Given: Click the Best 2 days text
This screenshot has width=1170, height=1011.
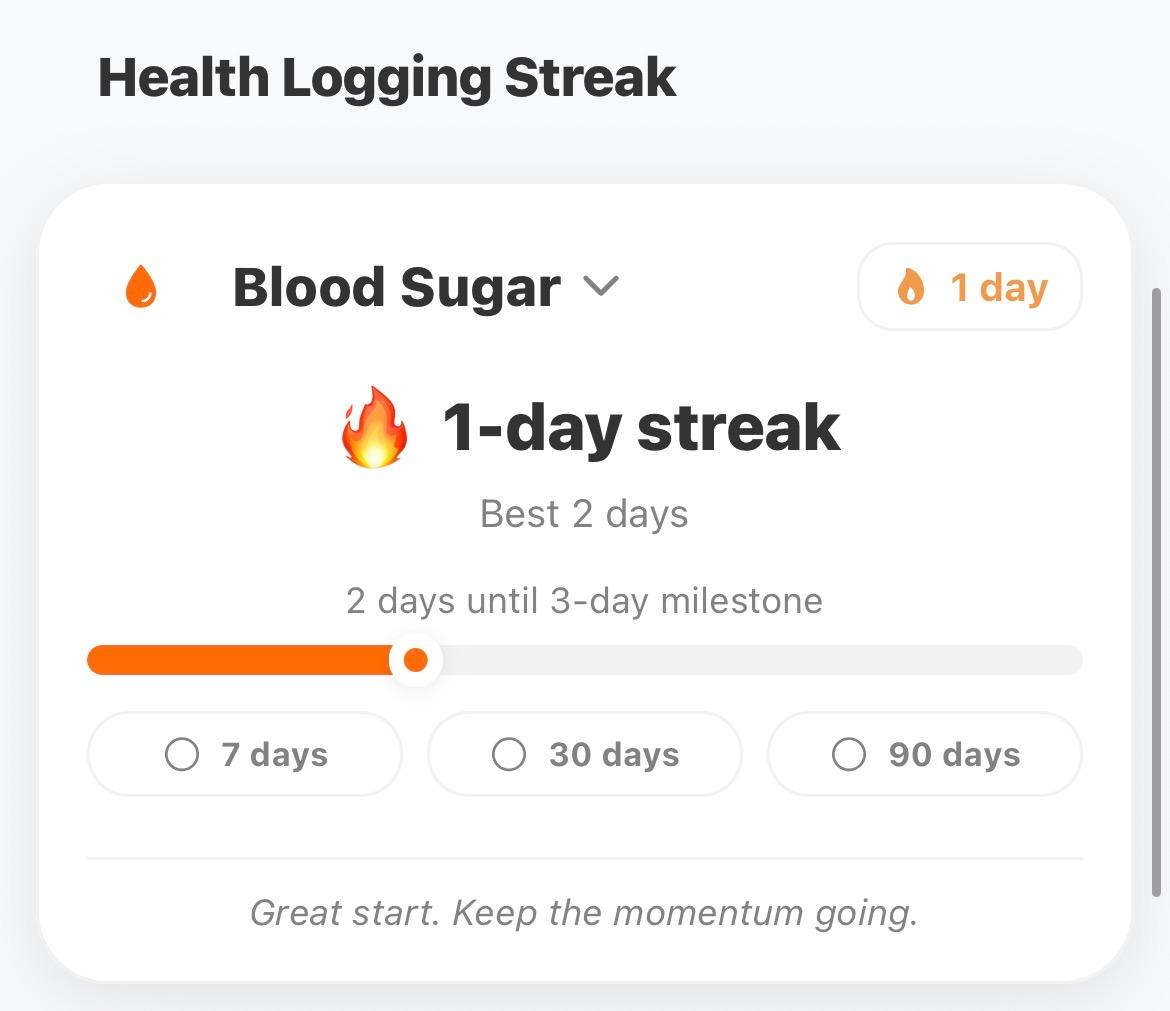Looking at the screenshot, I should (584, 513).
